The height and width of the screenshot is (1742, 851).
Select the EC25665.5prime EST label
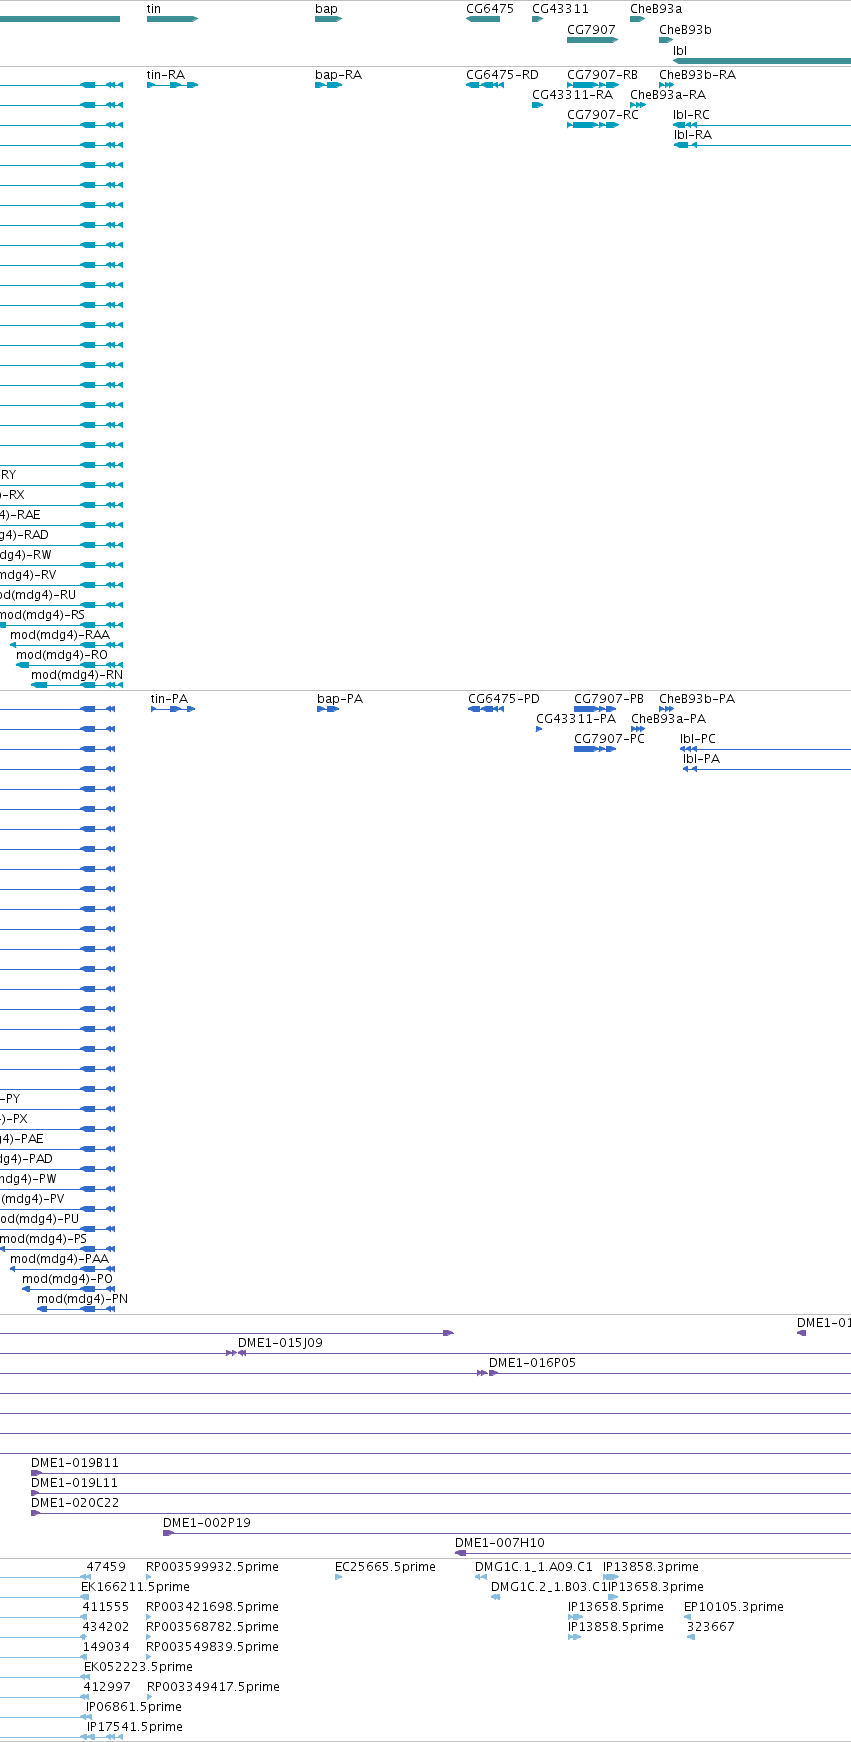point(385,1567)
